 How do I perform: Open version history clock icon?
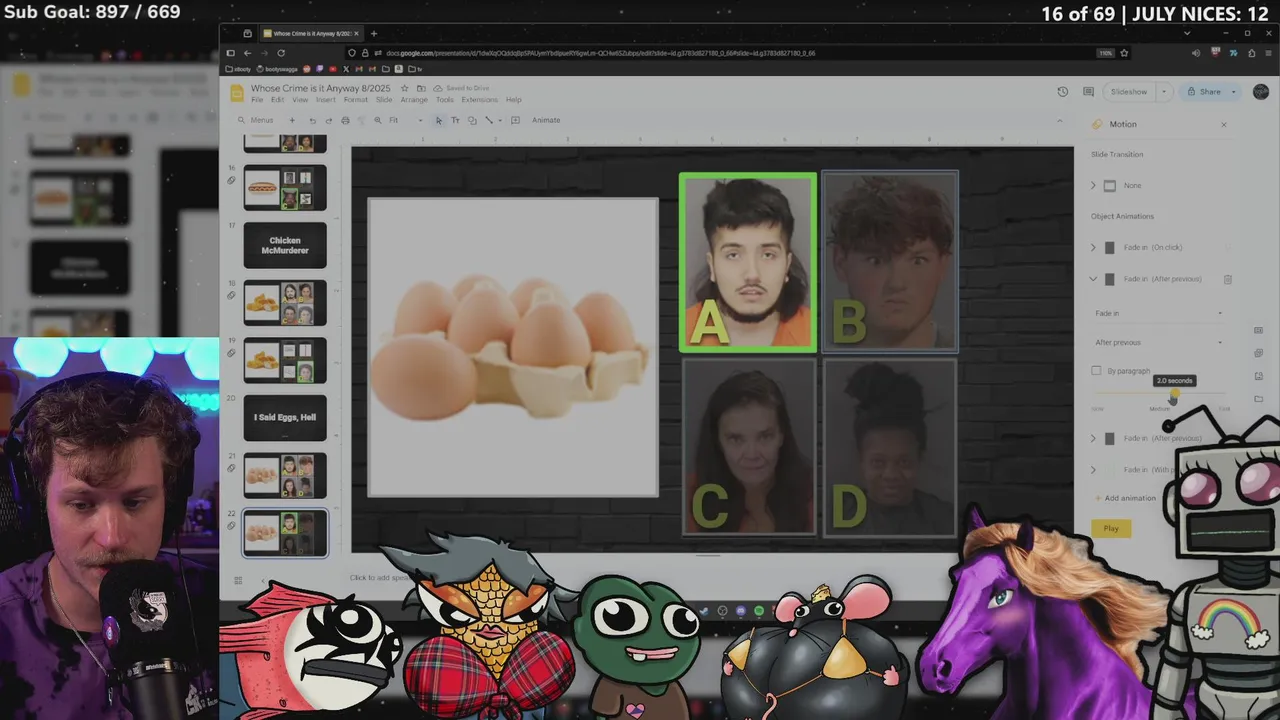(x=1062, y=91)
